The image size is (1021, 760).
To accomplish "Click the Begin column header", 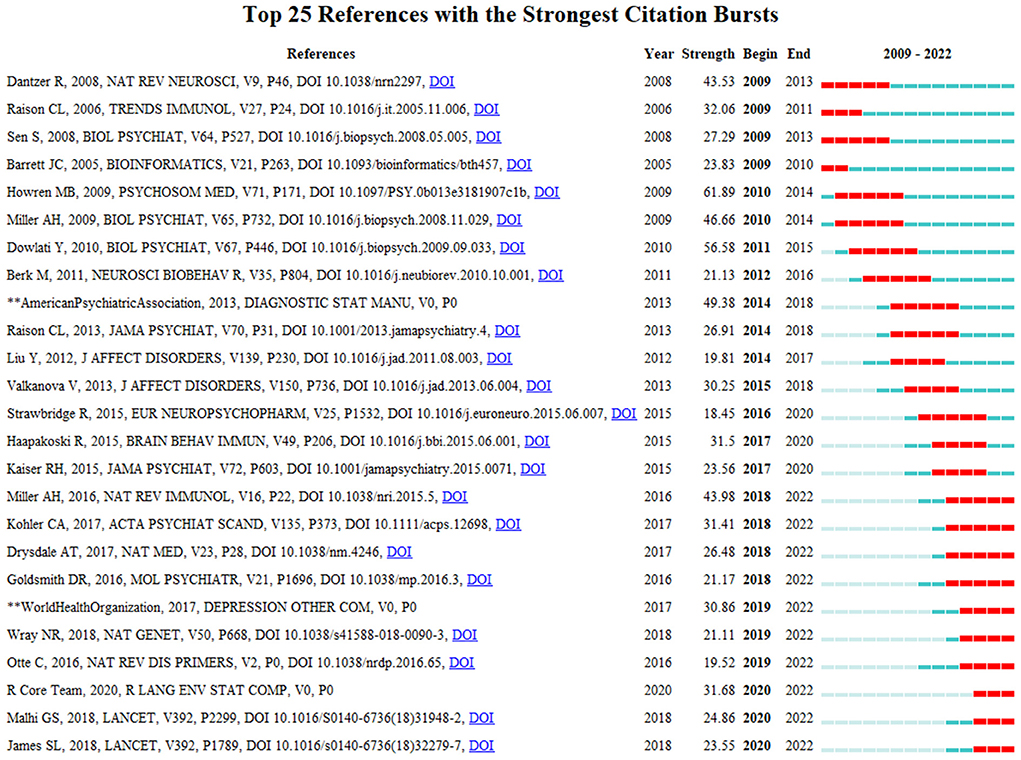I will click(x=761, y=54).
